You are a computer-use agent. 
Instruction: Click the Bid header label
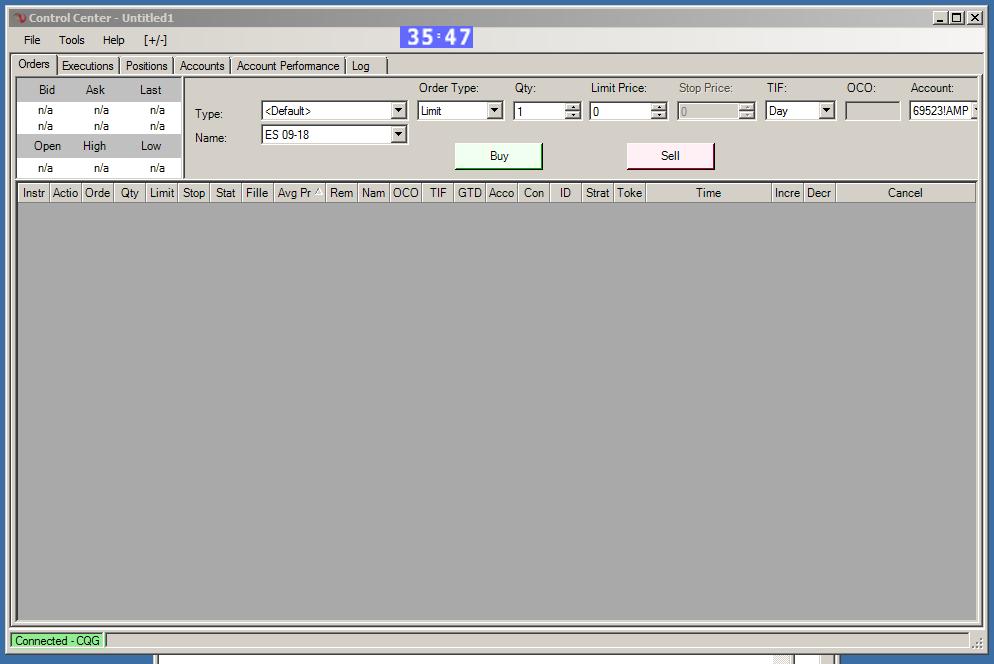tap(46, 90)
